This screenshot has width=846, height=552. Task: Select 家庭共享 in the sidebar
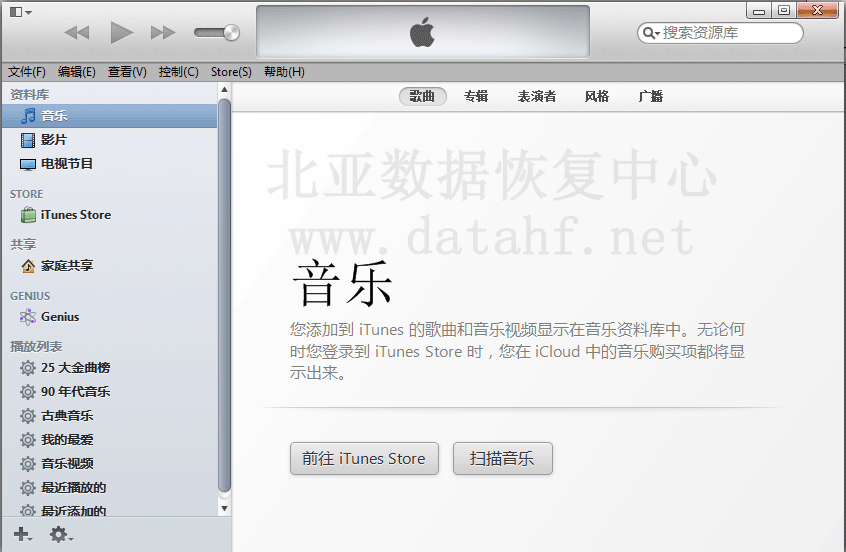coord(110,265)
